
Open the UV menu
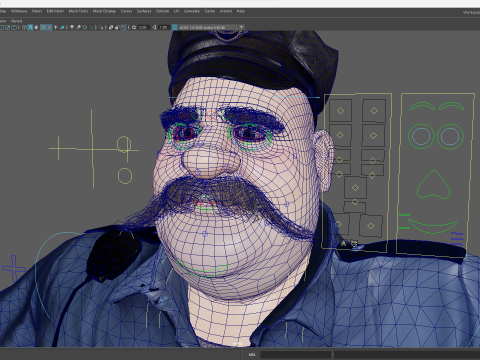tap(176, 11)
